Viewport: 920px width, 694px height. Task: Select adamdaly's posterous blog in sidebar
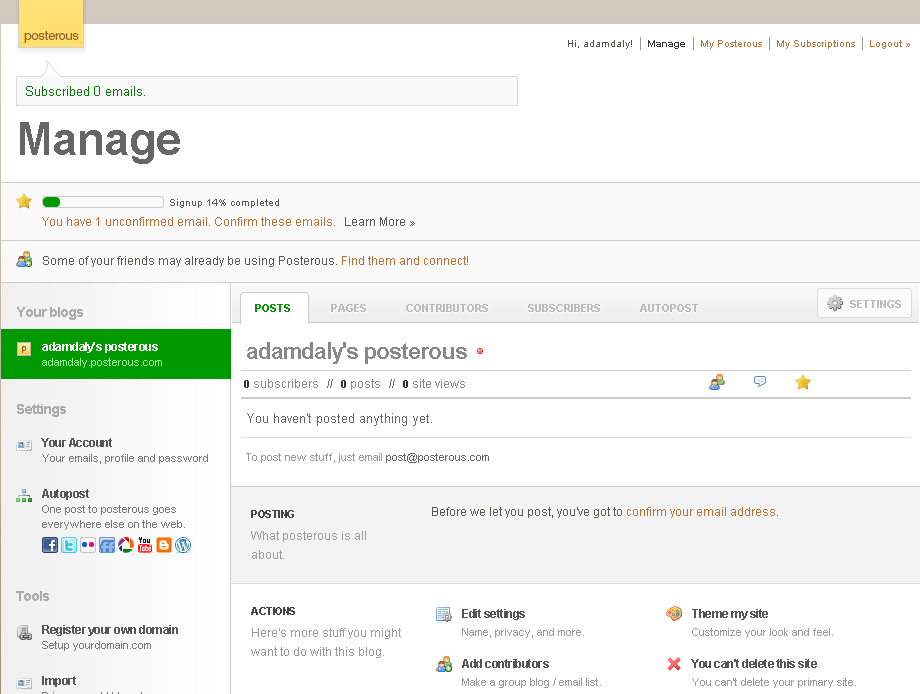tap(116, 354)
